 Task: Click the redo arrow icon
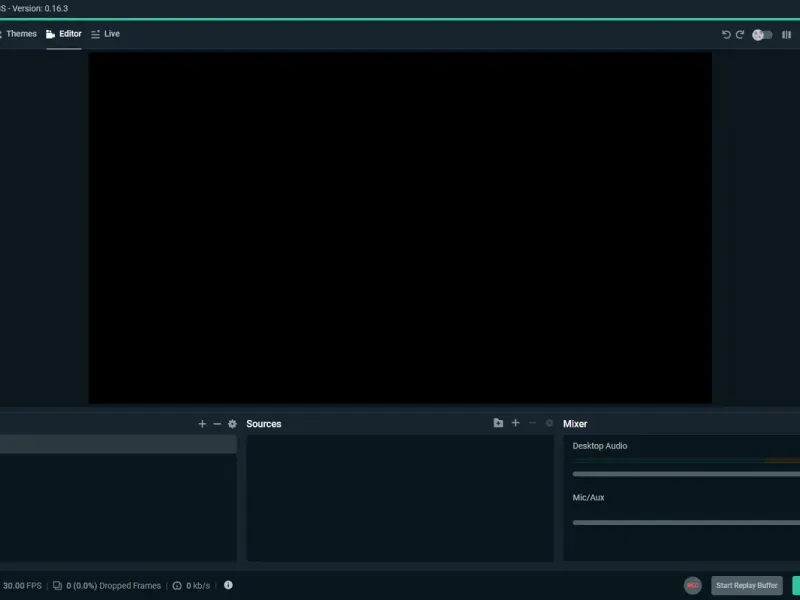[x=740, y=34]
